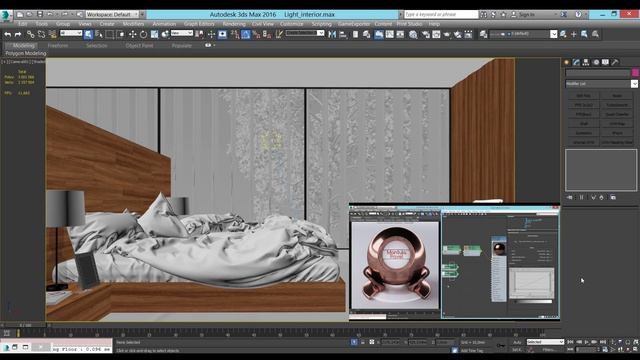Toggle the Percent Snap button

256,35
